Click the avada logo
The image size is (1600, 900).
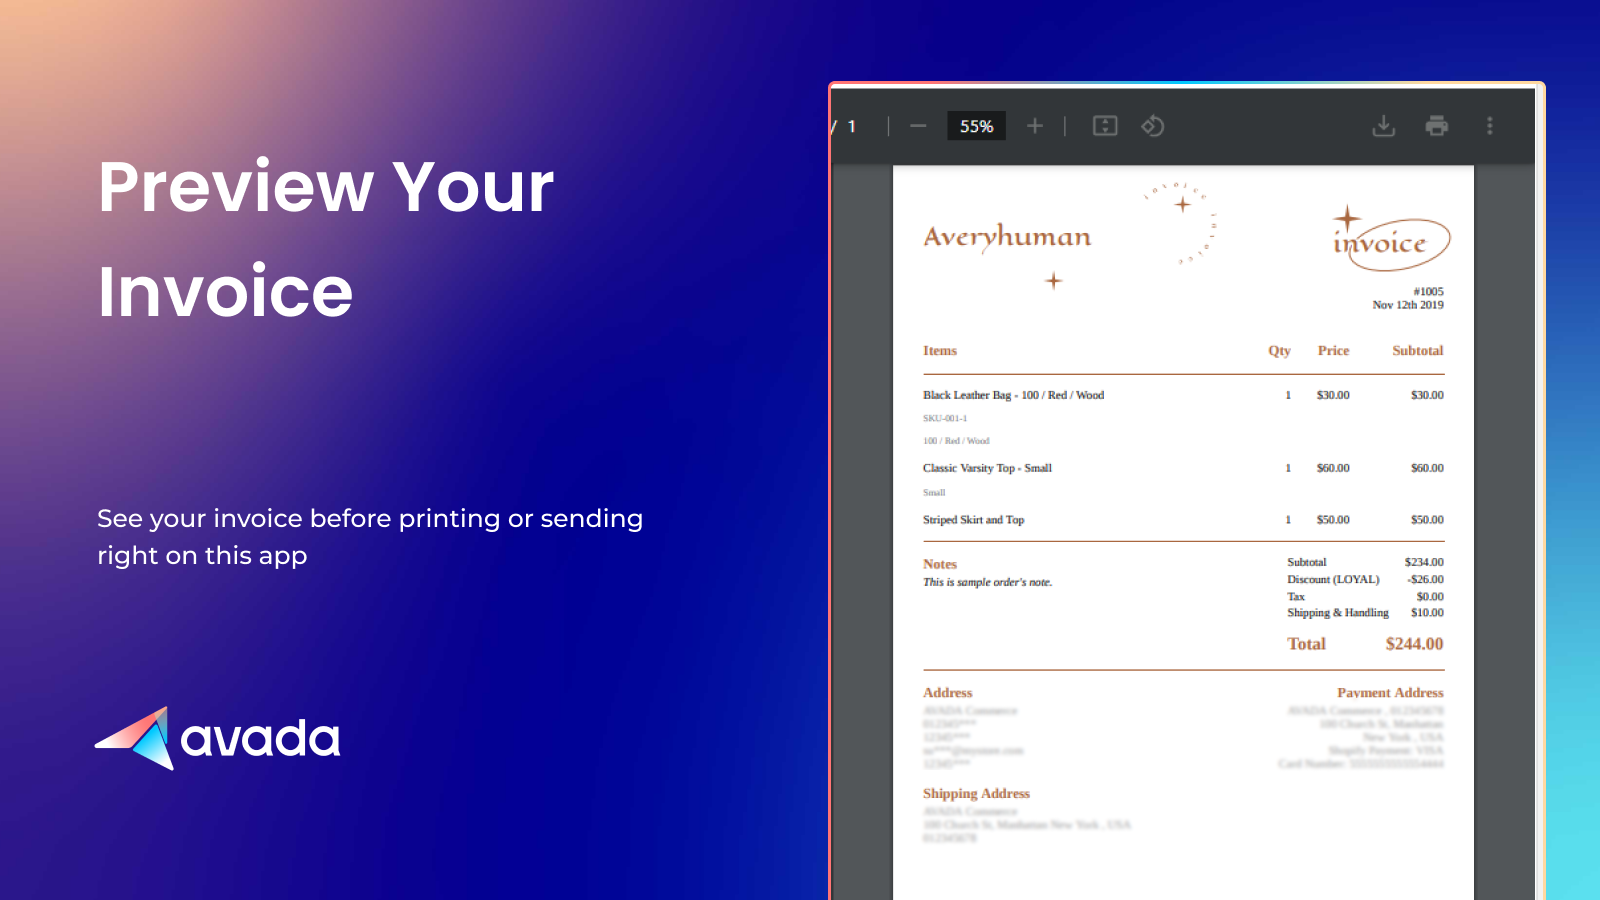click(218, 738)
